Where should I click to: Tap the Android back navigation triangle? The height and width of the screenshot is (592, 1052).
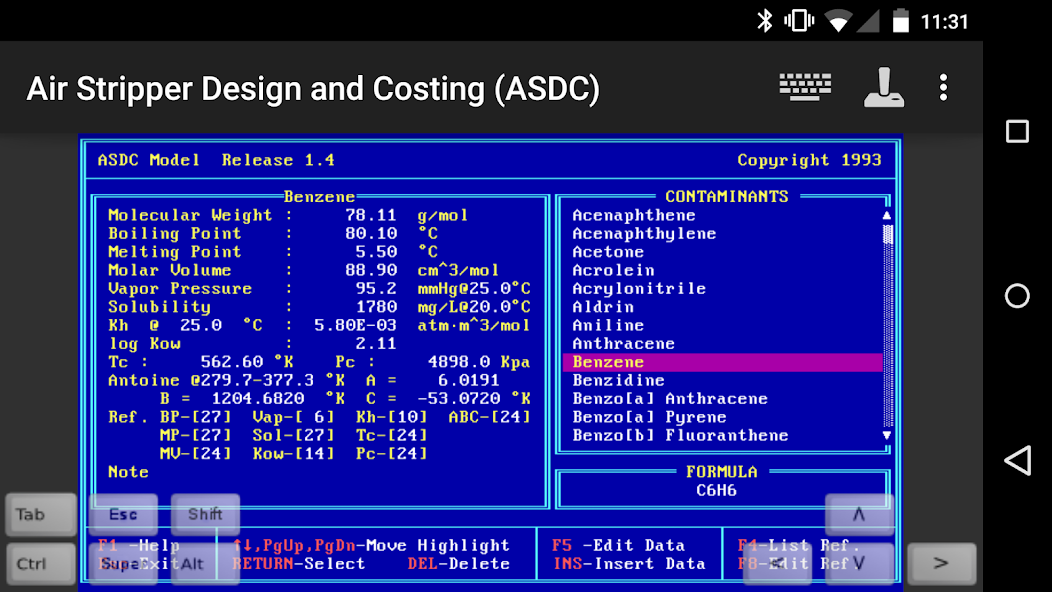click(x=1017, y=460)
